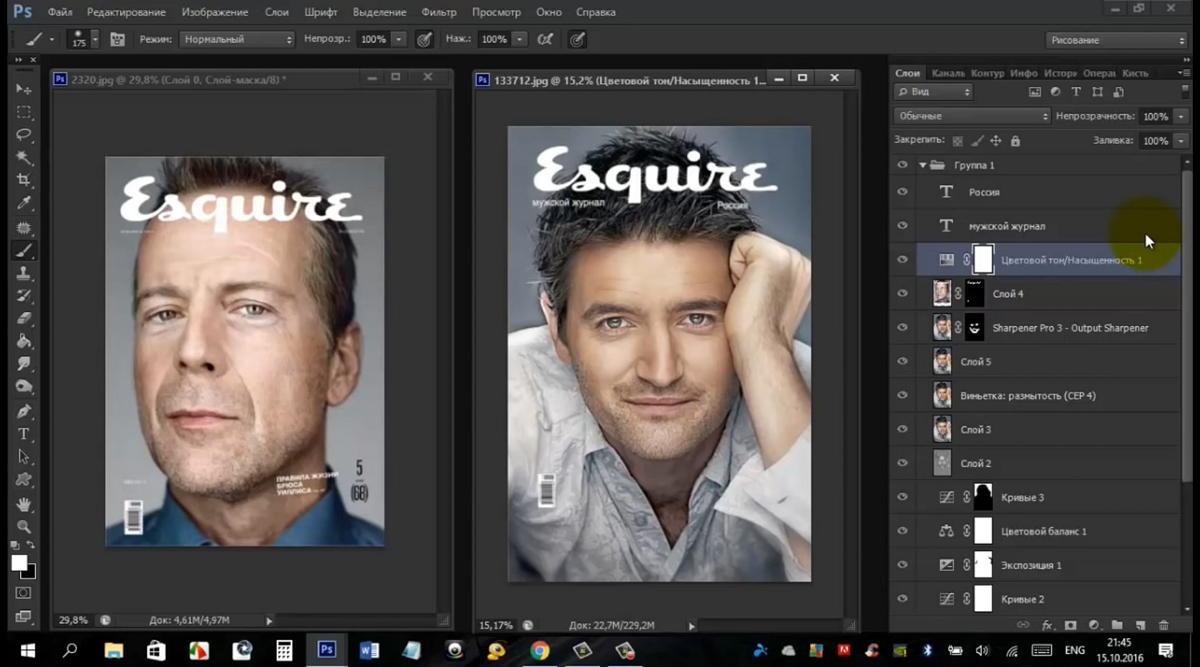Open layer blend mode Обычные dropdown
1200x667 pixels.
(x=972, y=116)
